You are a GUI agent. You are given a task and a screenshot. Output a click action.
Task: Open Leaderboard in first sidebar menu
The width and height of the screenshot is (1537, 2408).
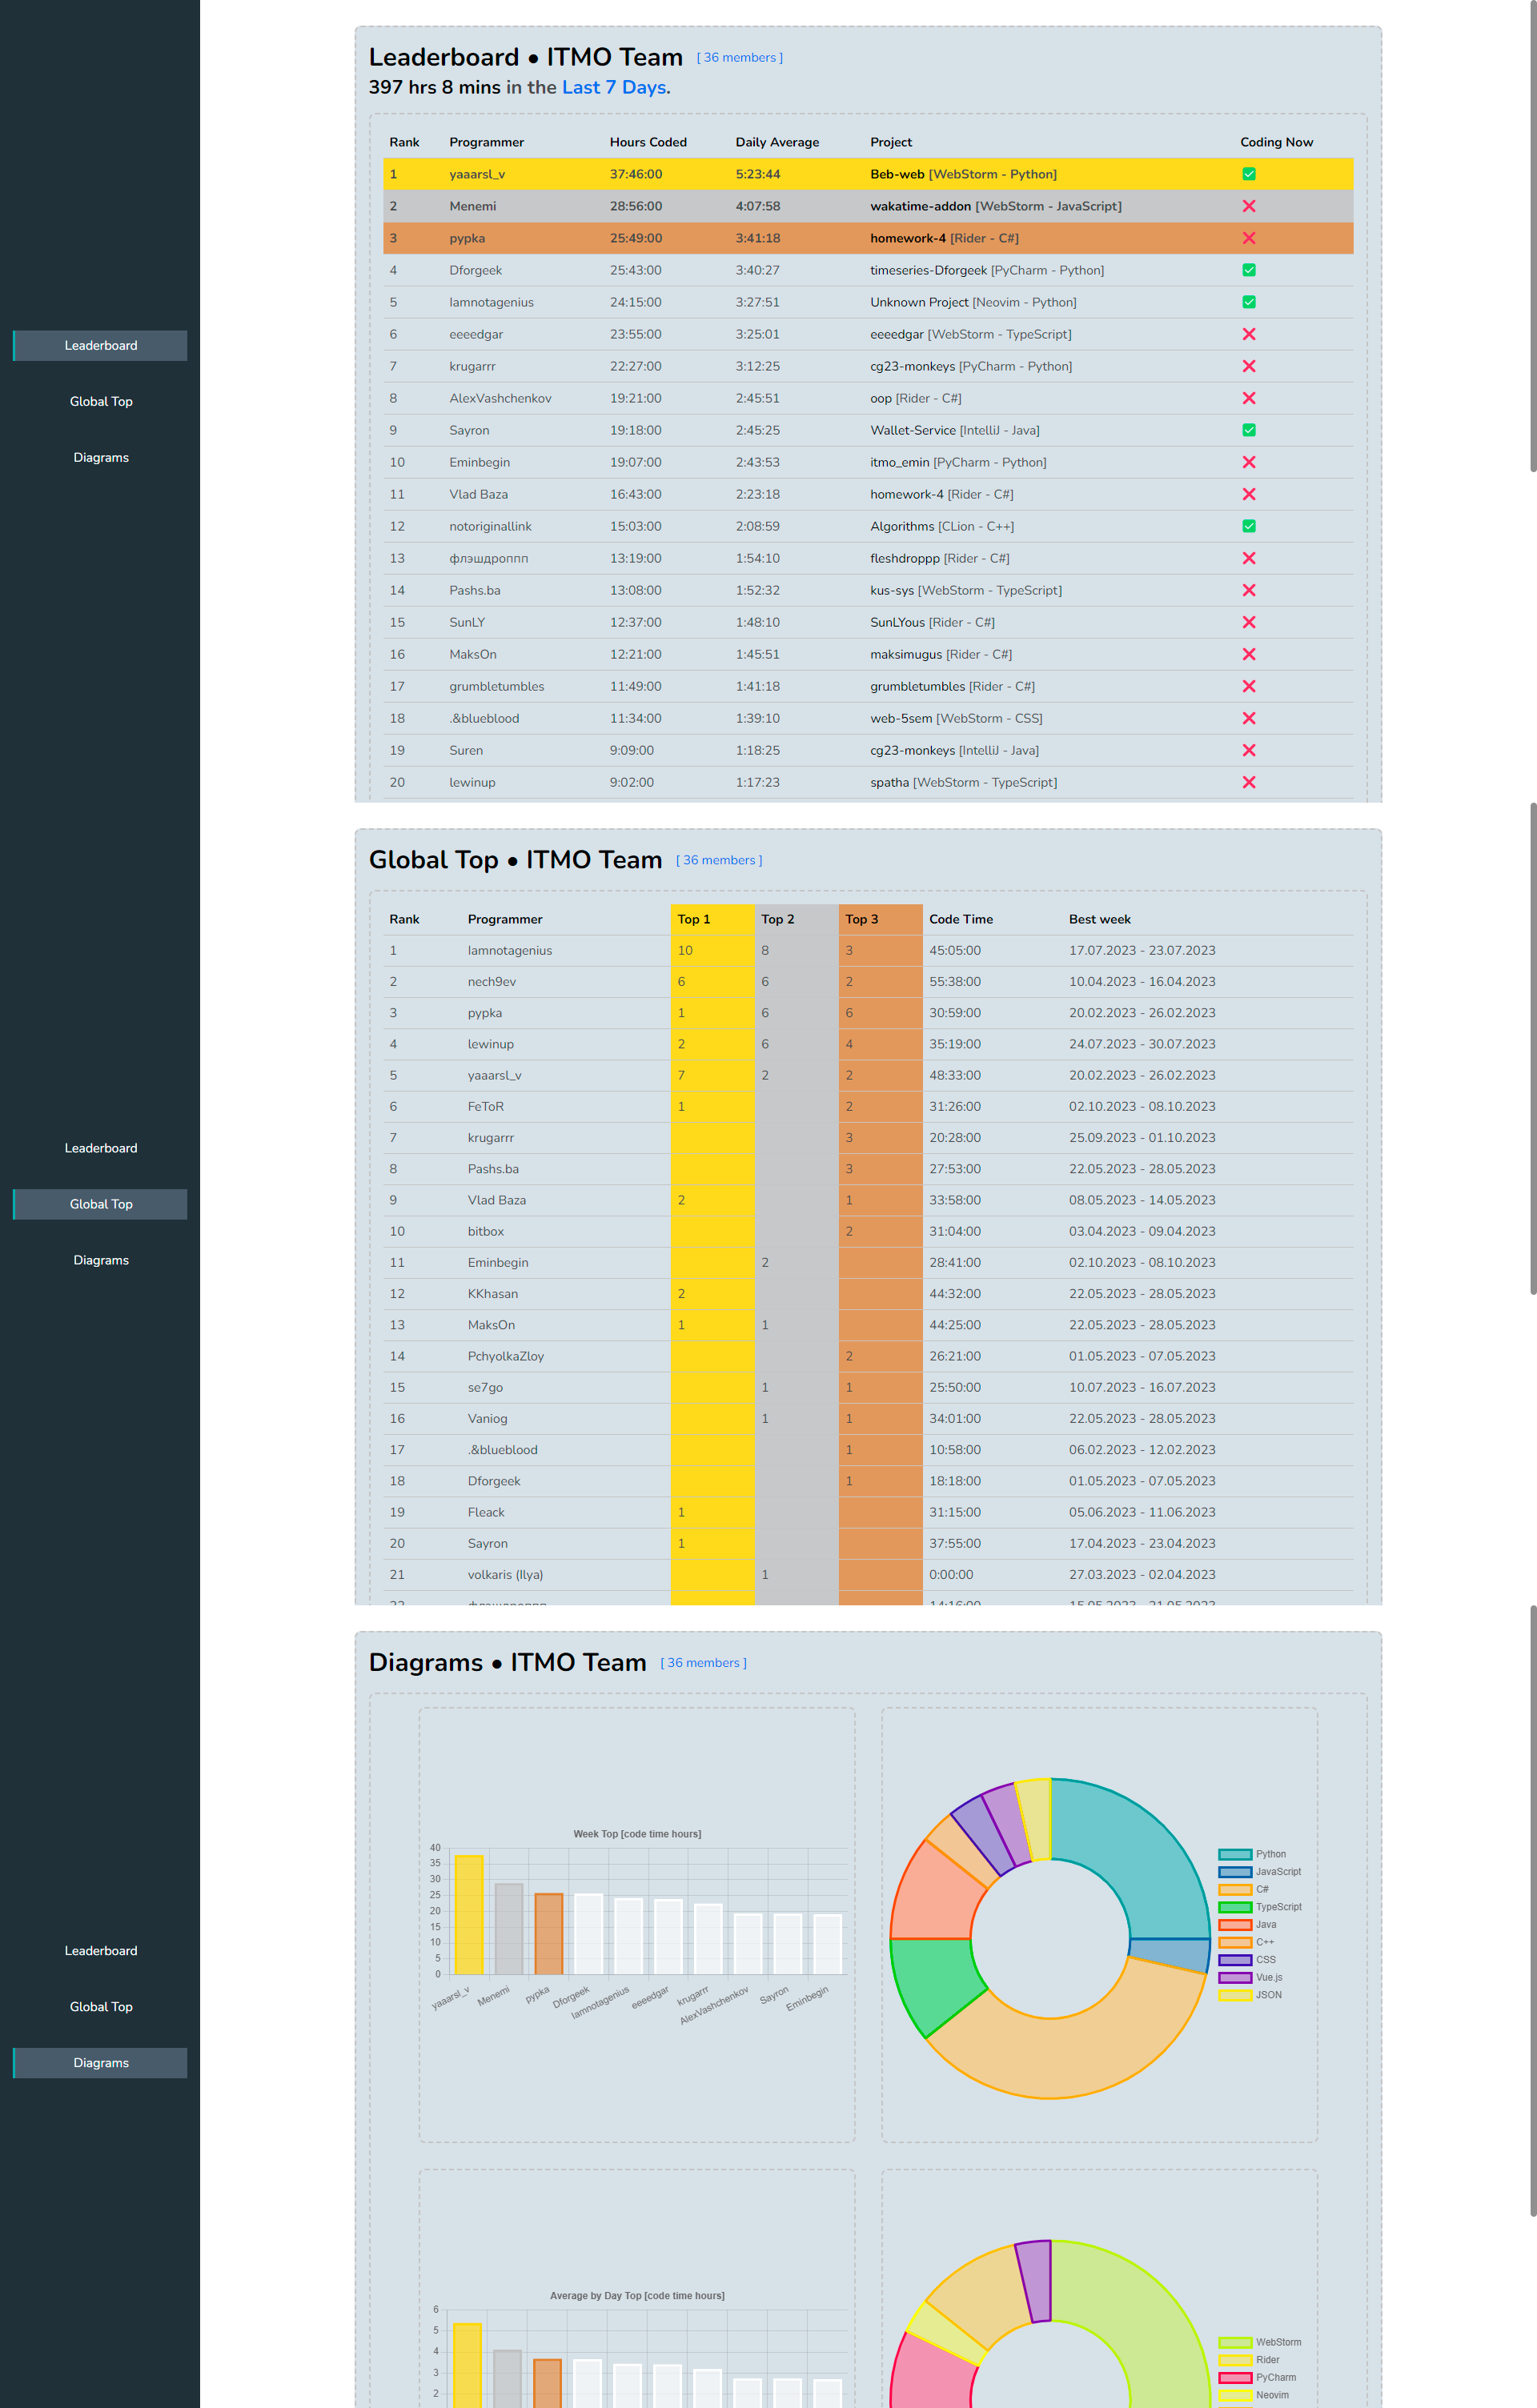tap(101, 345)
